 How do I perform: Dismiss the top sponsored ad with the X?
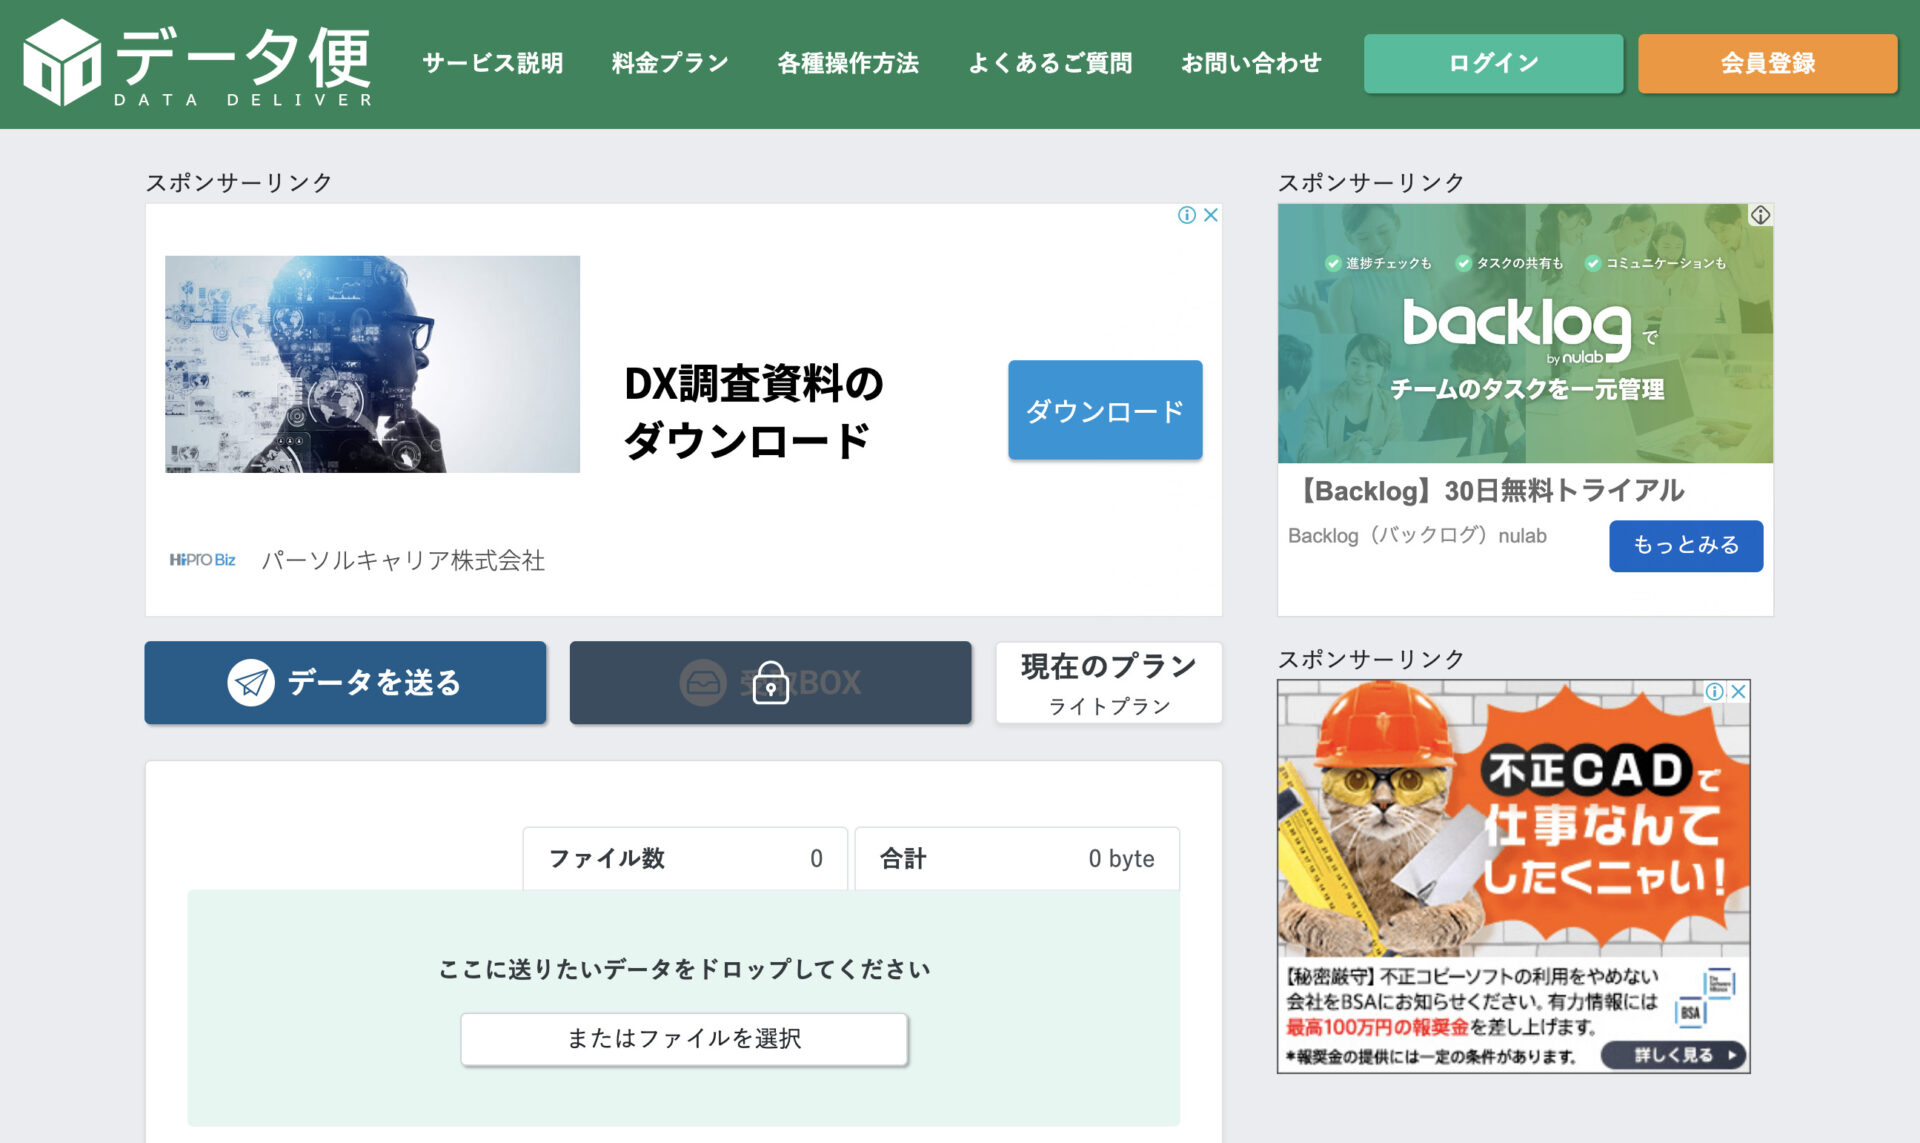pyautogui.click(x=1210, y=214)
